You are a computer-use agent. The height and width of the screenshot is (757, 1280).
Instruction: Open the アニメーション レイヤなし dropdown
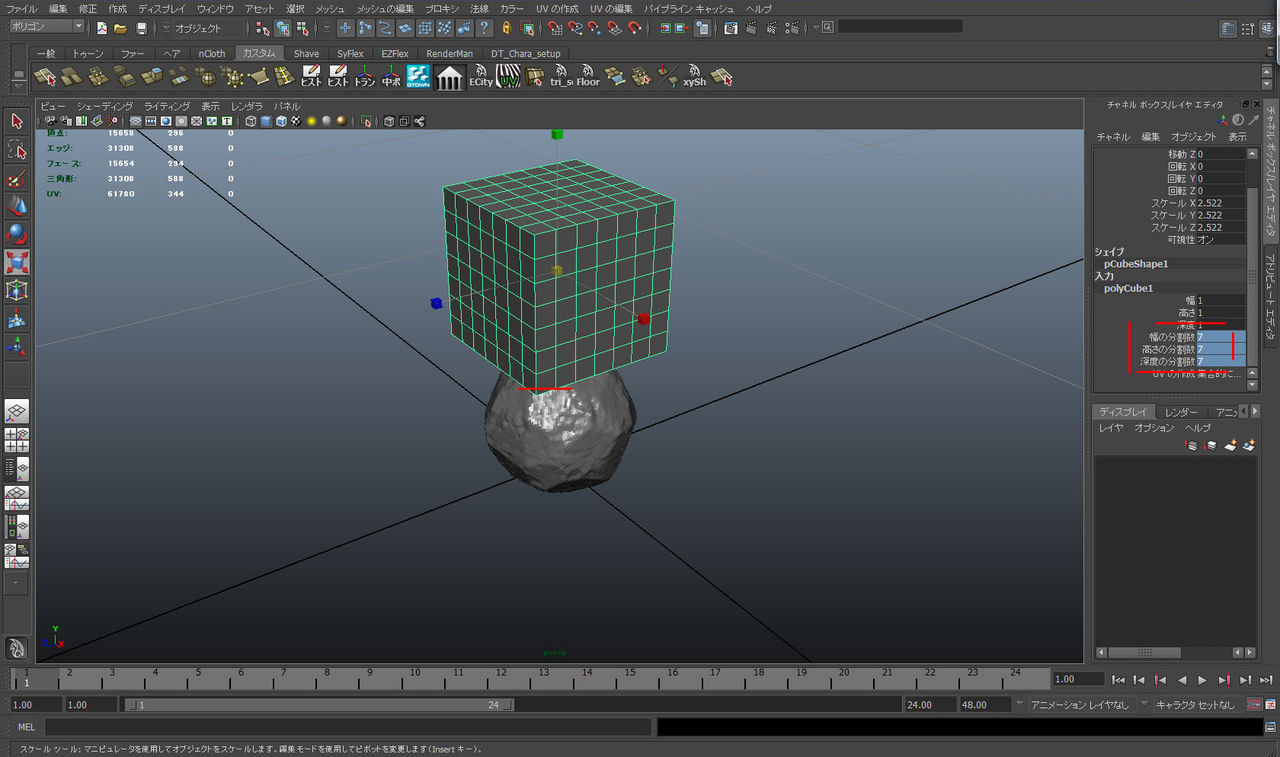click(1078, 705)
